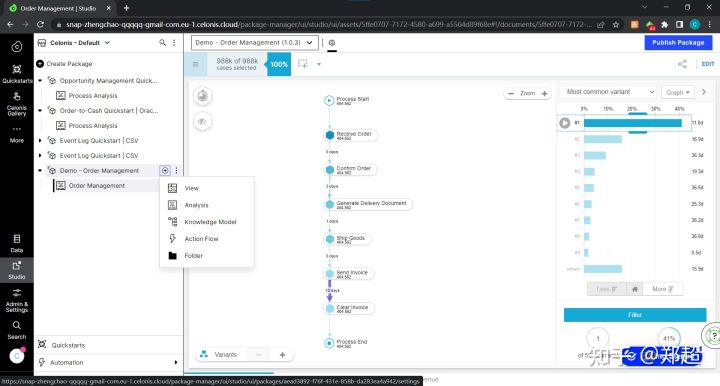The height and width of the screenshot is (386, 720).
Task: Select the variant two bar
Action: coord(602,139)
